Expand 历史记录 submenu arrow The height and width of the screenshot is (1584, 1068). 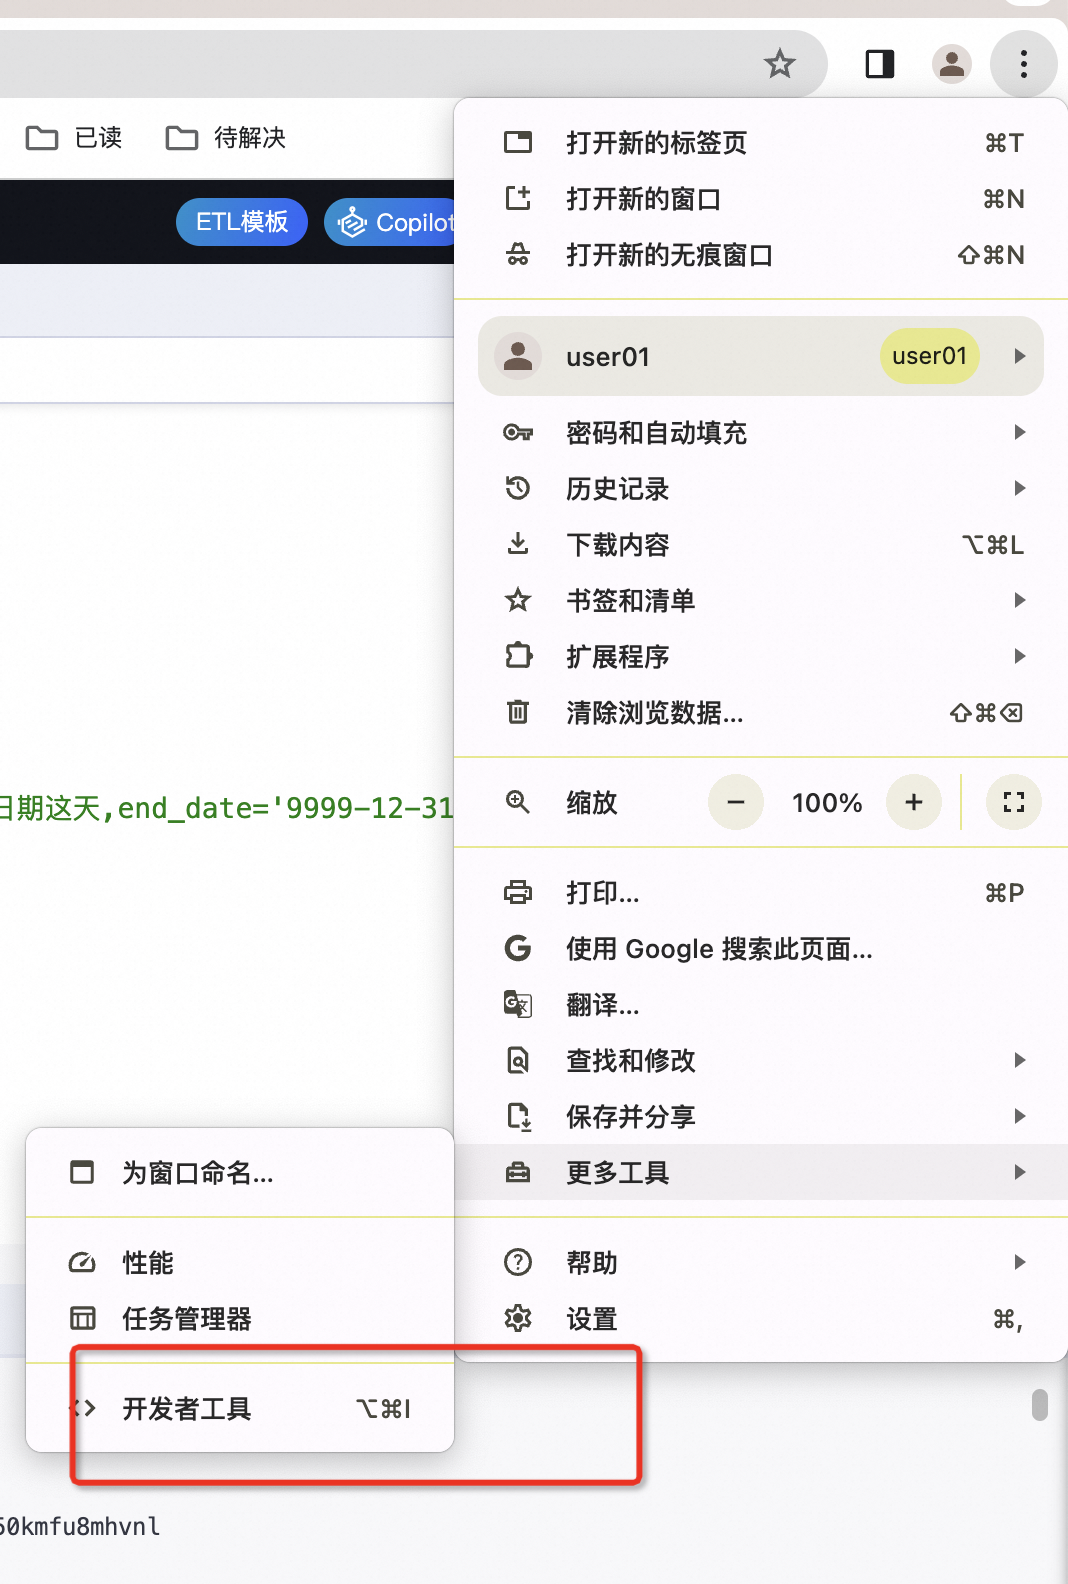coord(1020,488)
